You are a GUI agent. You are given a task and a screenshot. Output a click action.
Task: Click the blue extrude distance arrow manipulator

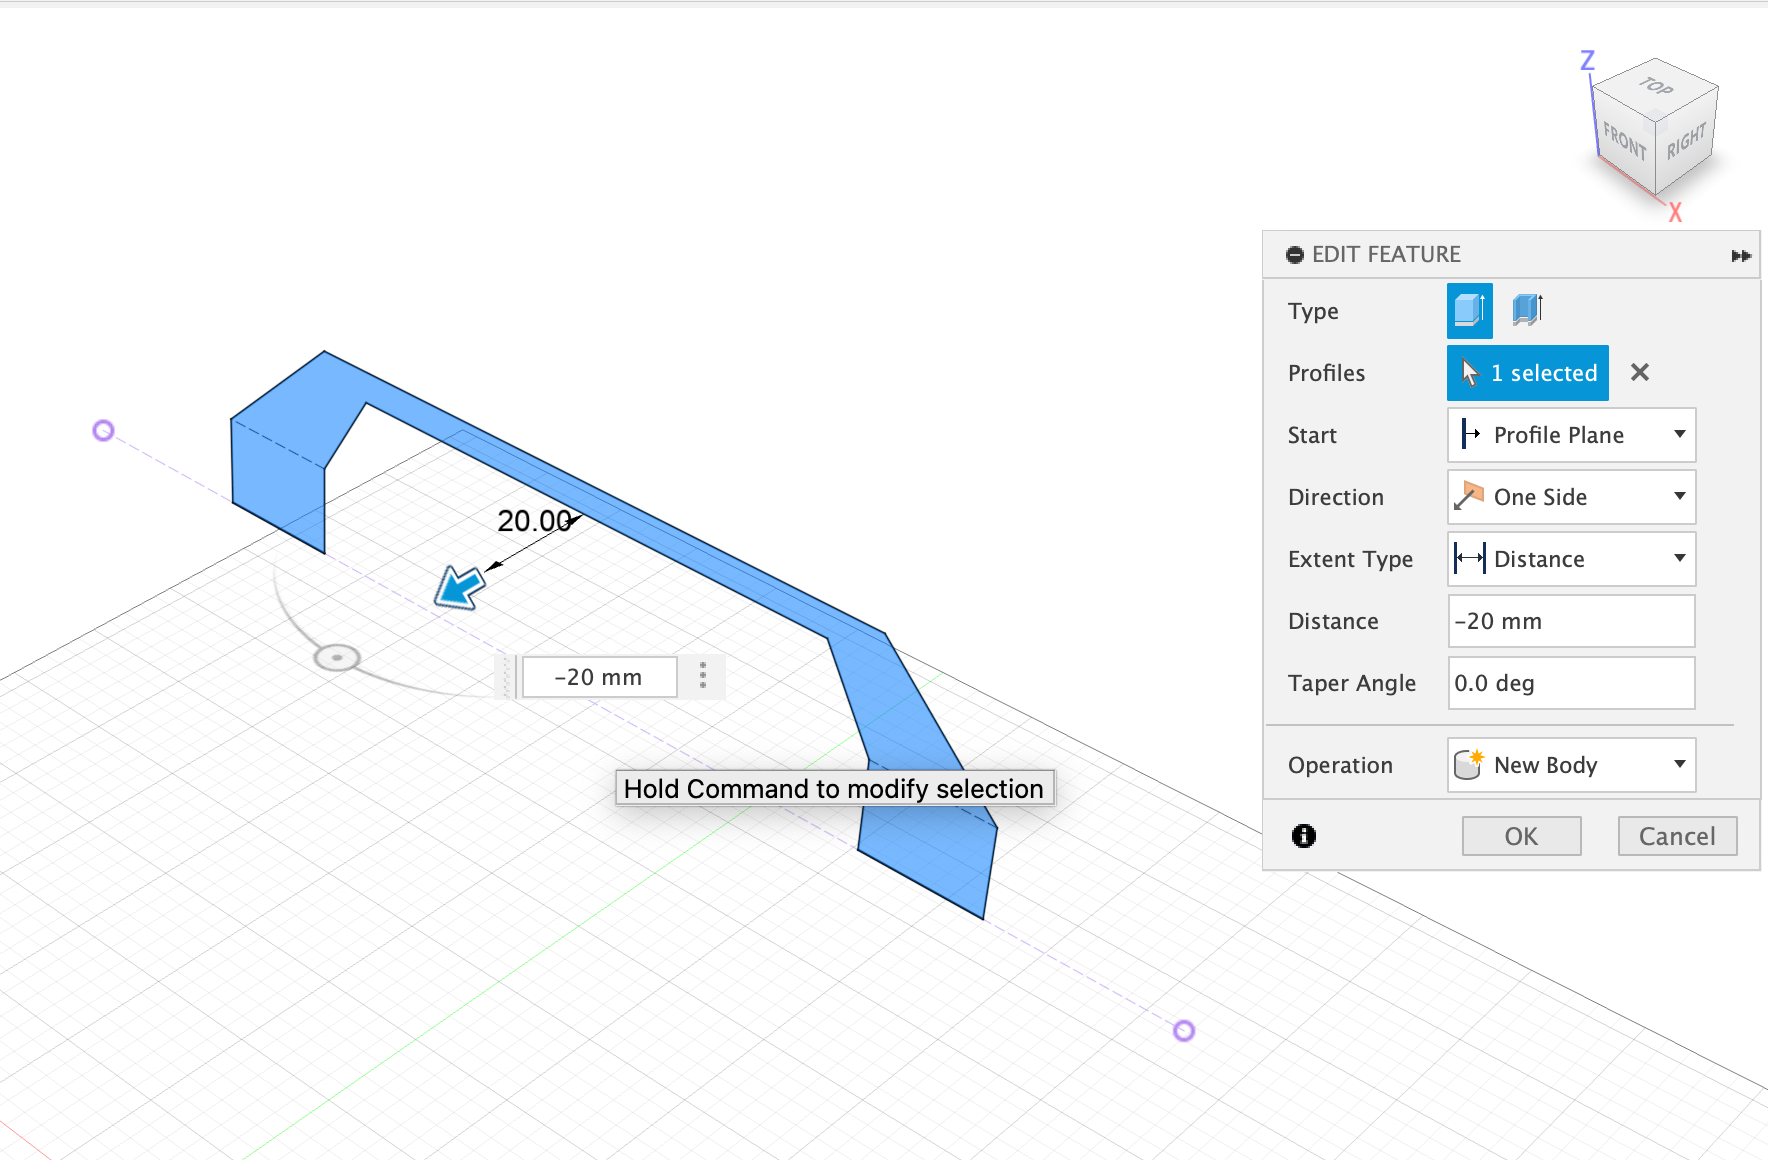[460, 587]
